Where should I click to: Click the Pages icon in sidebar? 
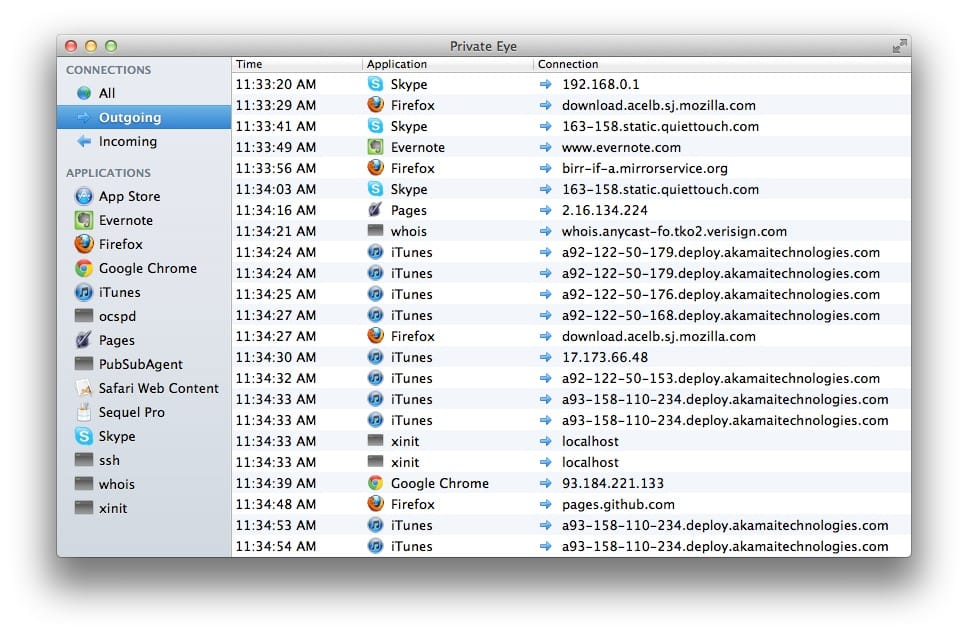(83, 340)
